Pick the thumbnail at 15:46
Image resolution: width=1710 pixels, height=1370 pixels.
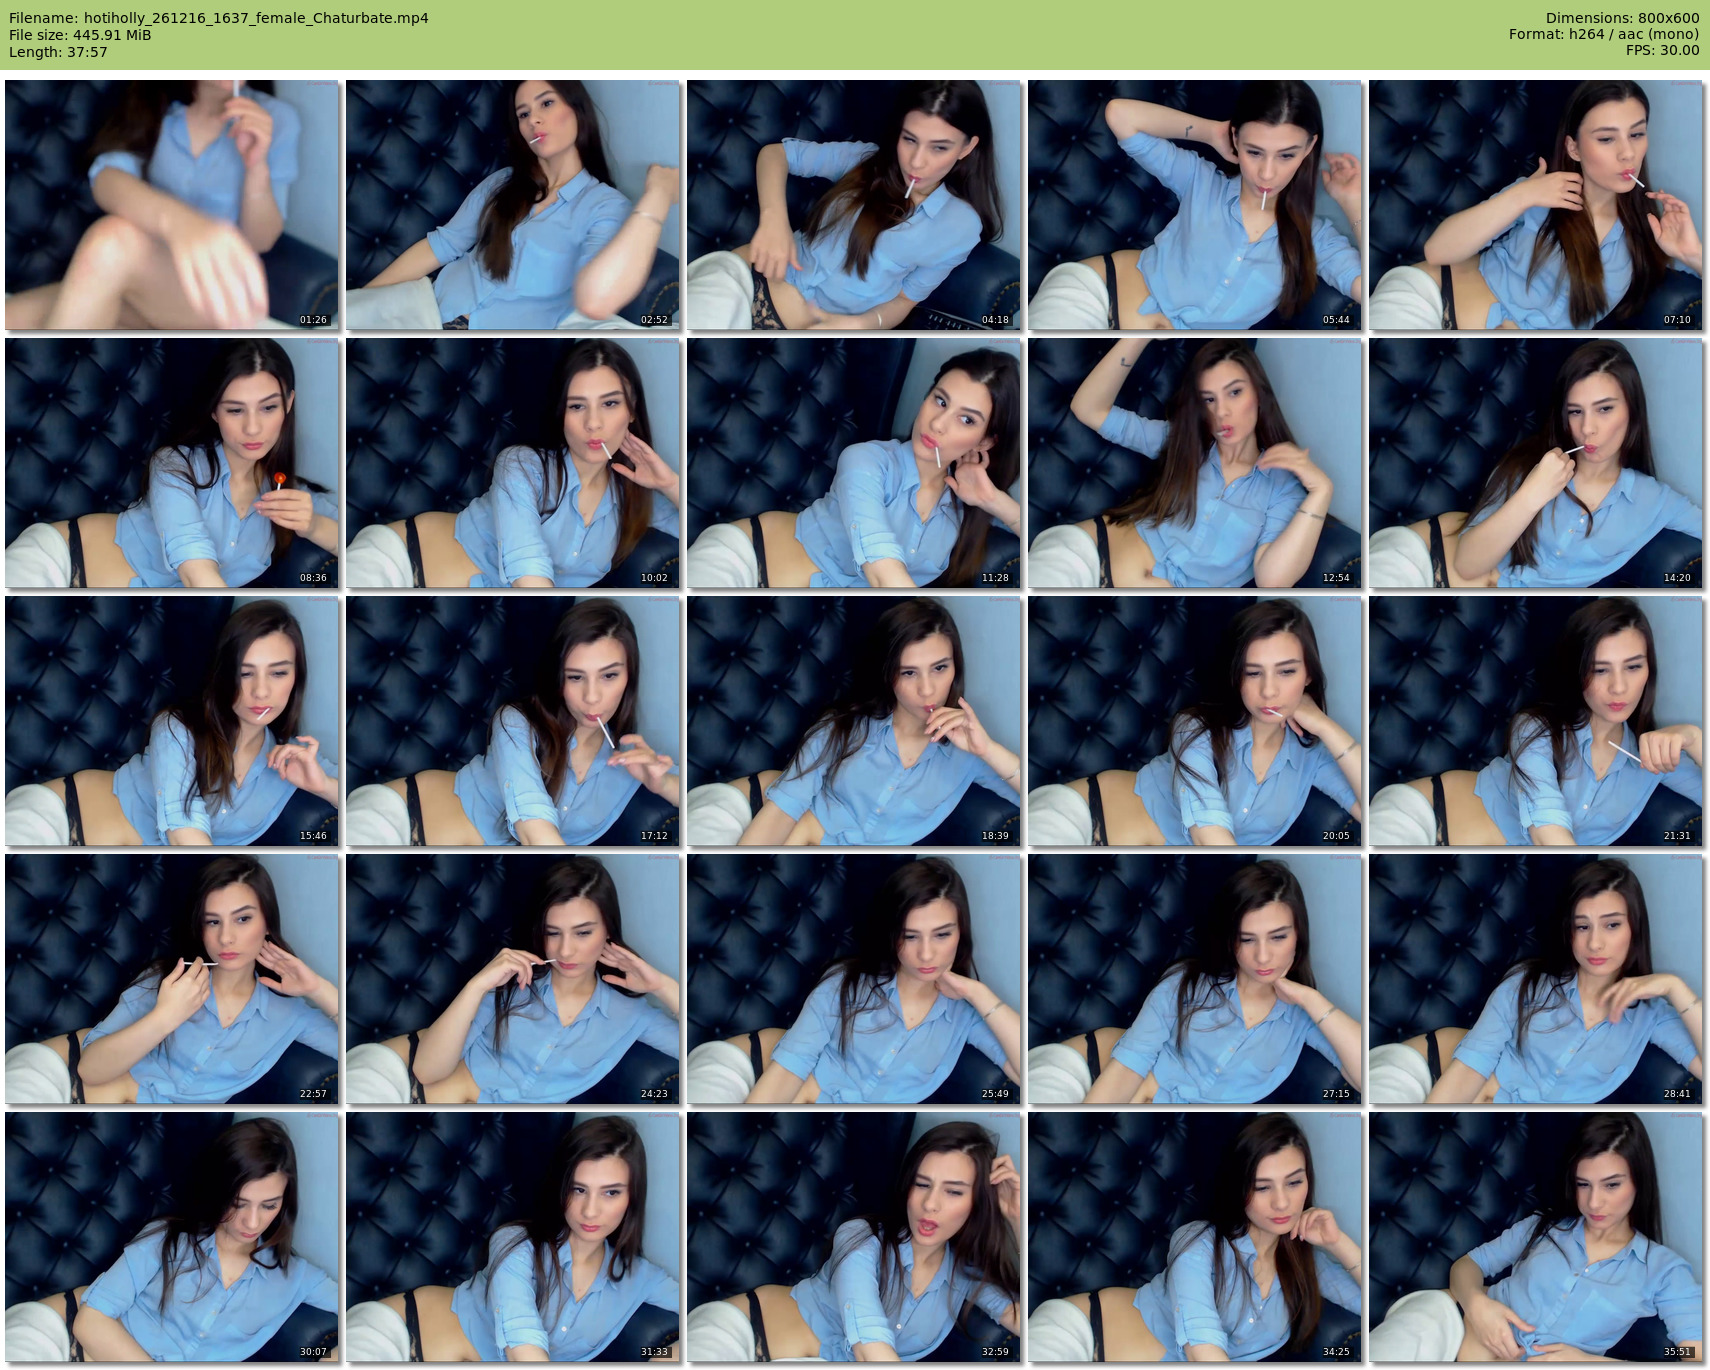click(x=172, y=721)
